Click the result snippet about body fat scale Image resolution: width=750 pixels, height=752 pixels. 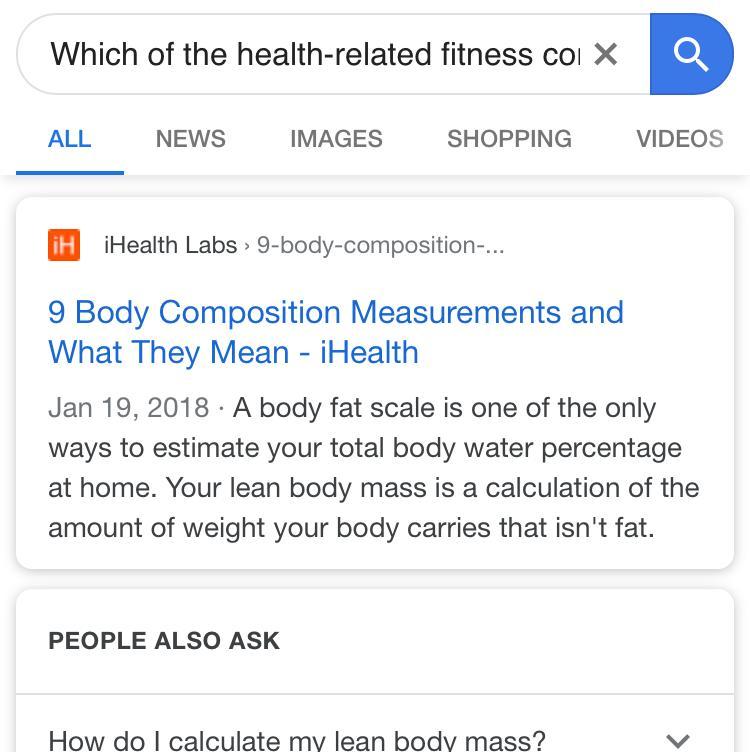pyautogui.click(x=374, y=468)
